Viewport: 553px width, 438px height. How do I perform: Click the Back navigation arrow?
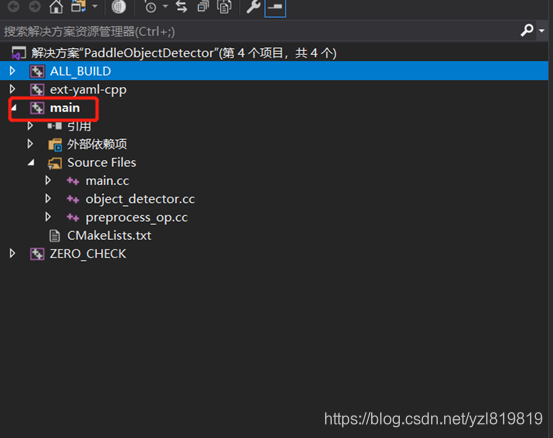(13, 6)
